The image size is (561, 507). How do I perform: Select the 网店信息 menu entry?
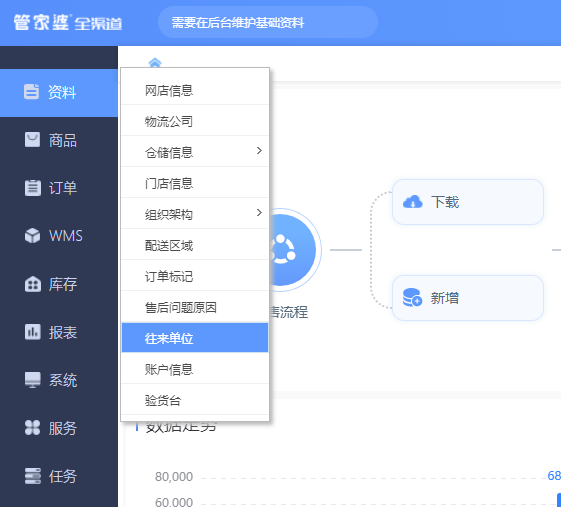point(195,90)
